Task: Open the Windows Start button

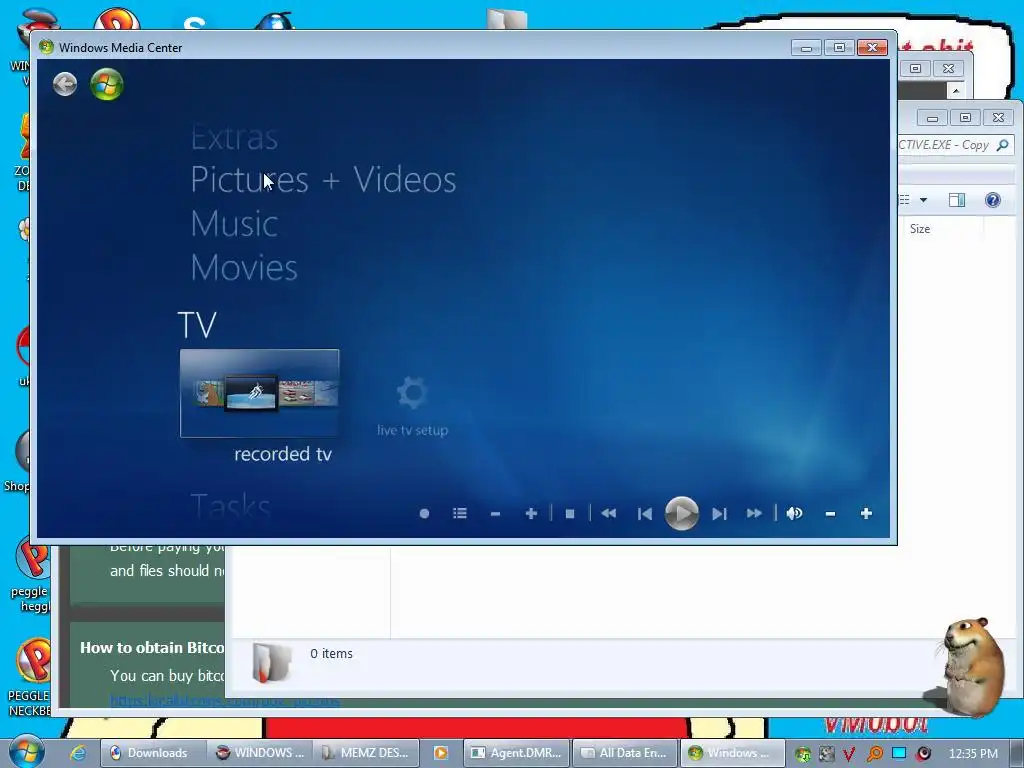Action: [x=26, y=751]
